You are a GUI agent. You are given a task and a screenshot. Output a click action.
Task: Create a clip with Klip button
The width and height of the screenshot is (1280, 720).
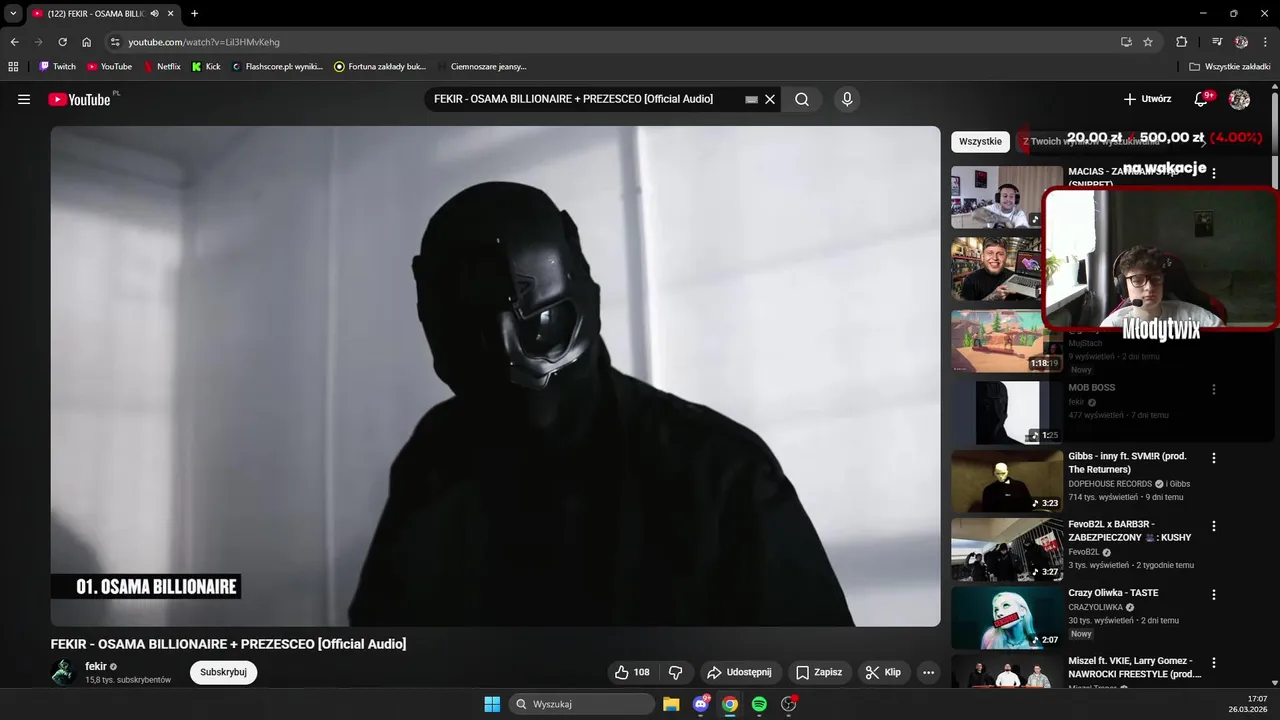coord(883,672)
